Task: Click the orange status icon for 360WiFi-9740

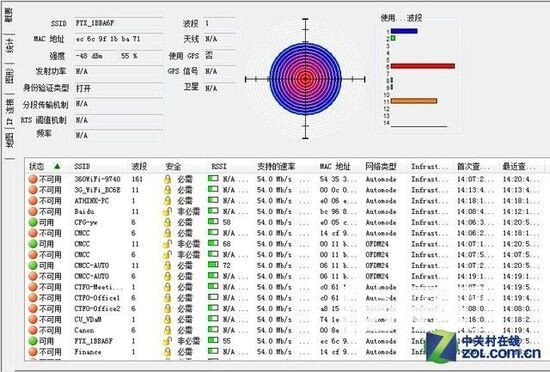Action: pos(33,179)
